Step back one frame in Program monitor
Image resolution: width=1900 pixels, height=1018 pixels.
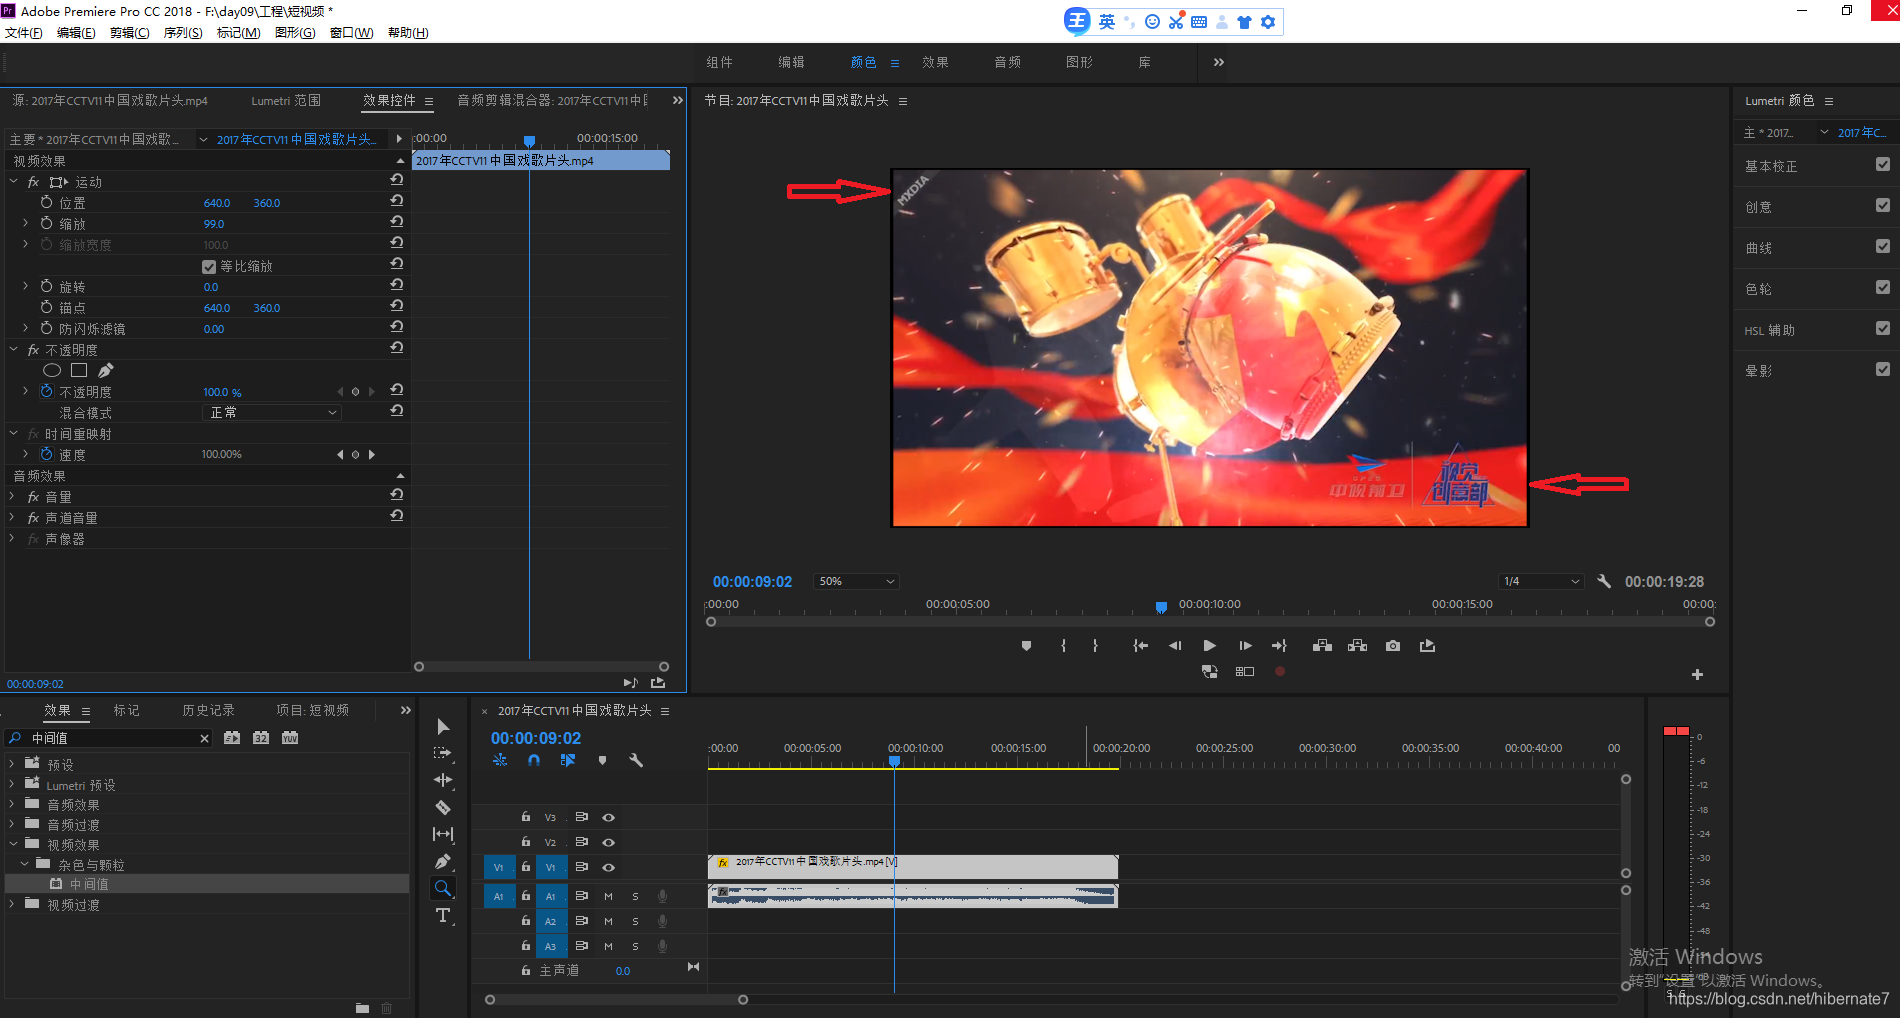point(1175,646)
